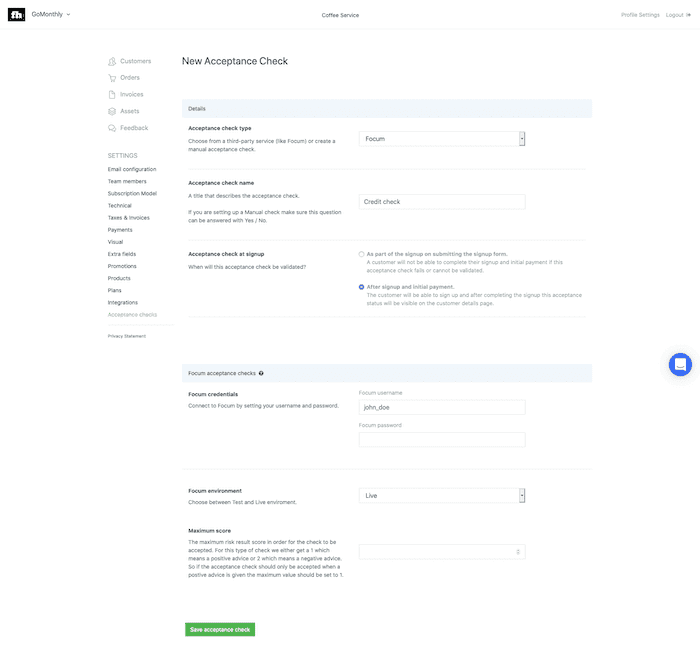Open the Focum environment dropdown

click(x=442, y=496)
